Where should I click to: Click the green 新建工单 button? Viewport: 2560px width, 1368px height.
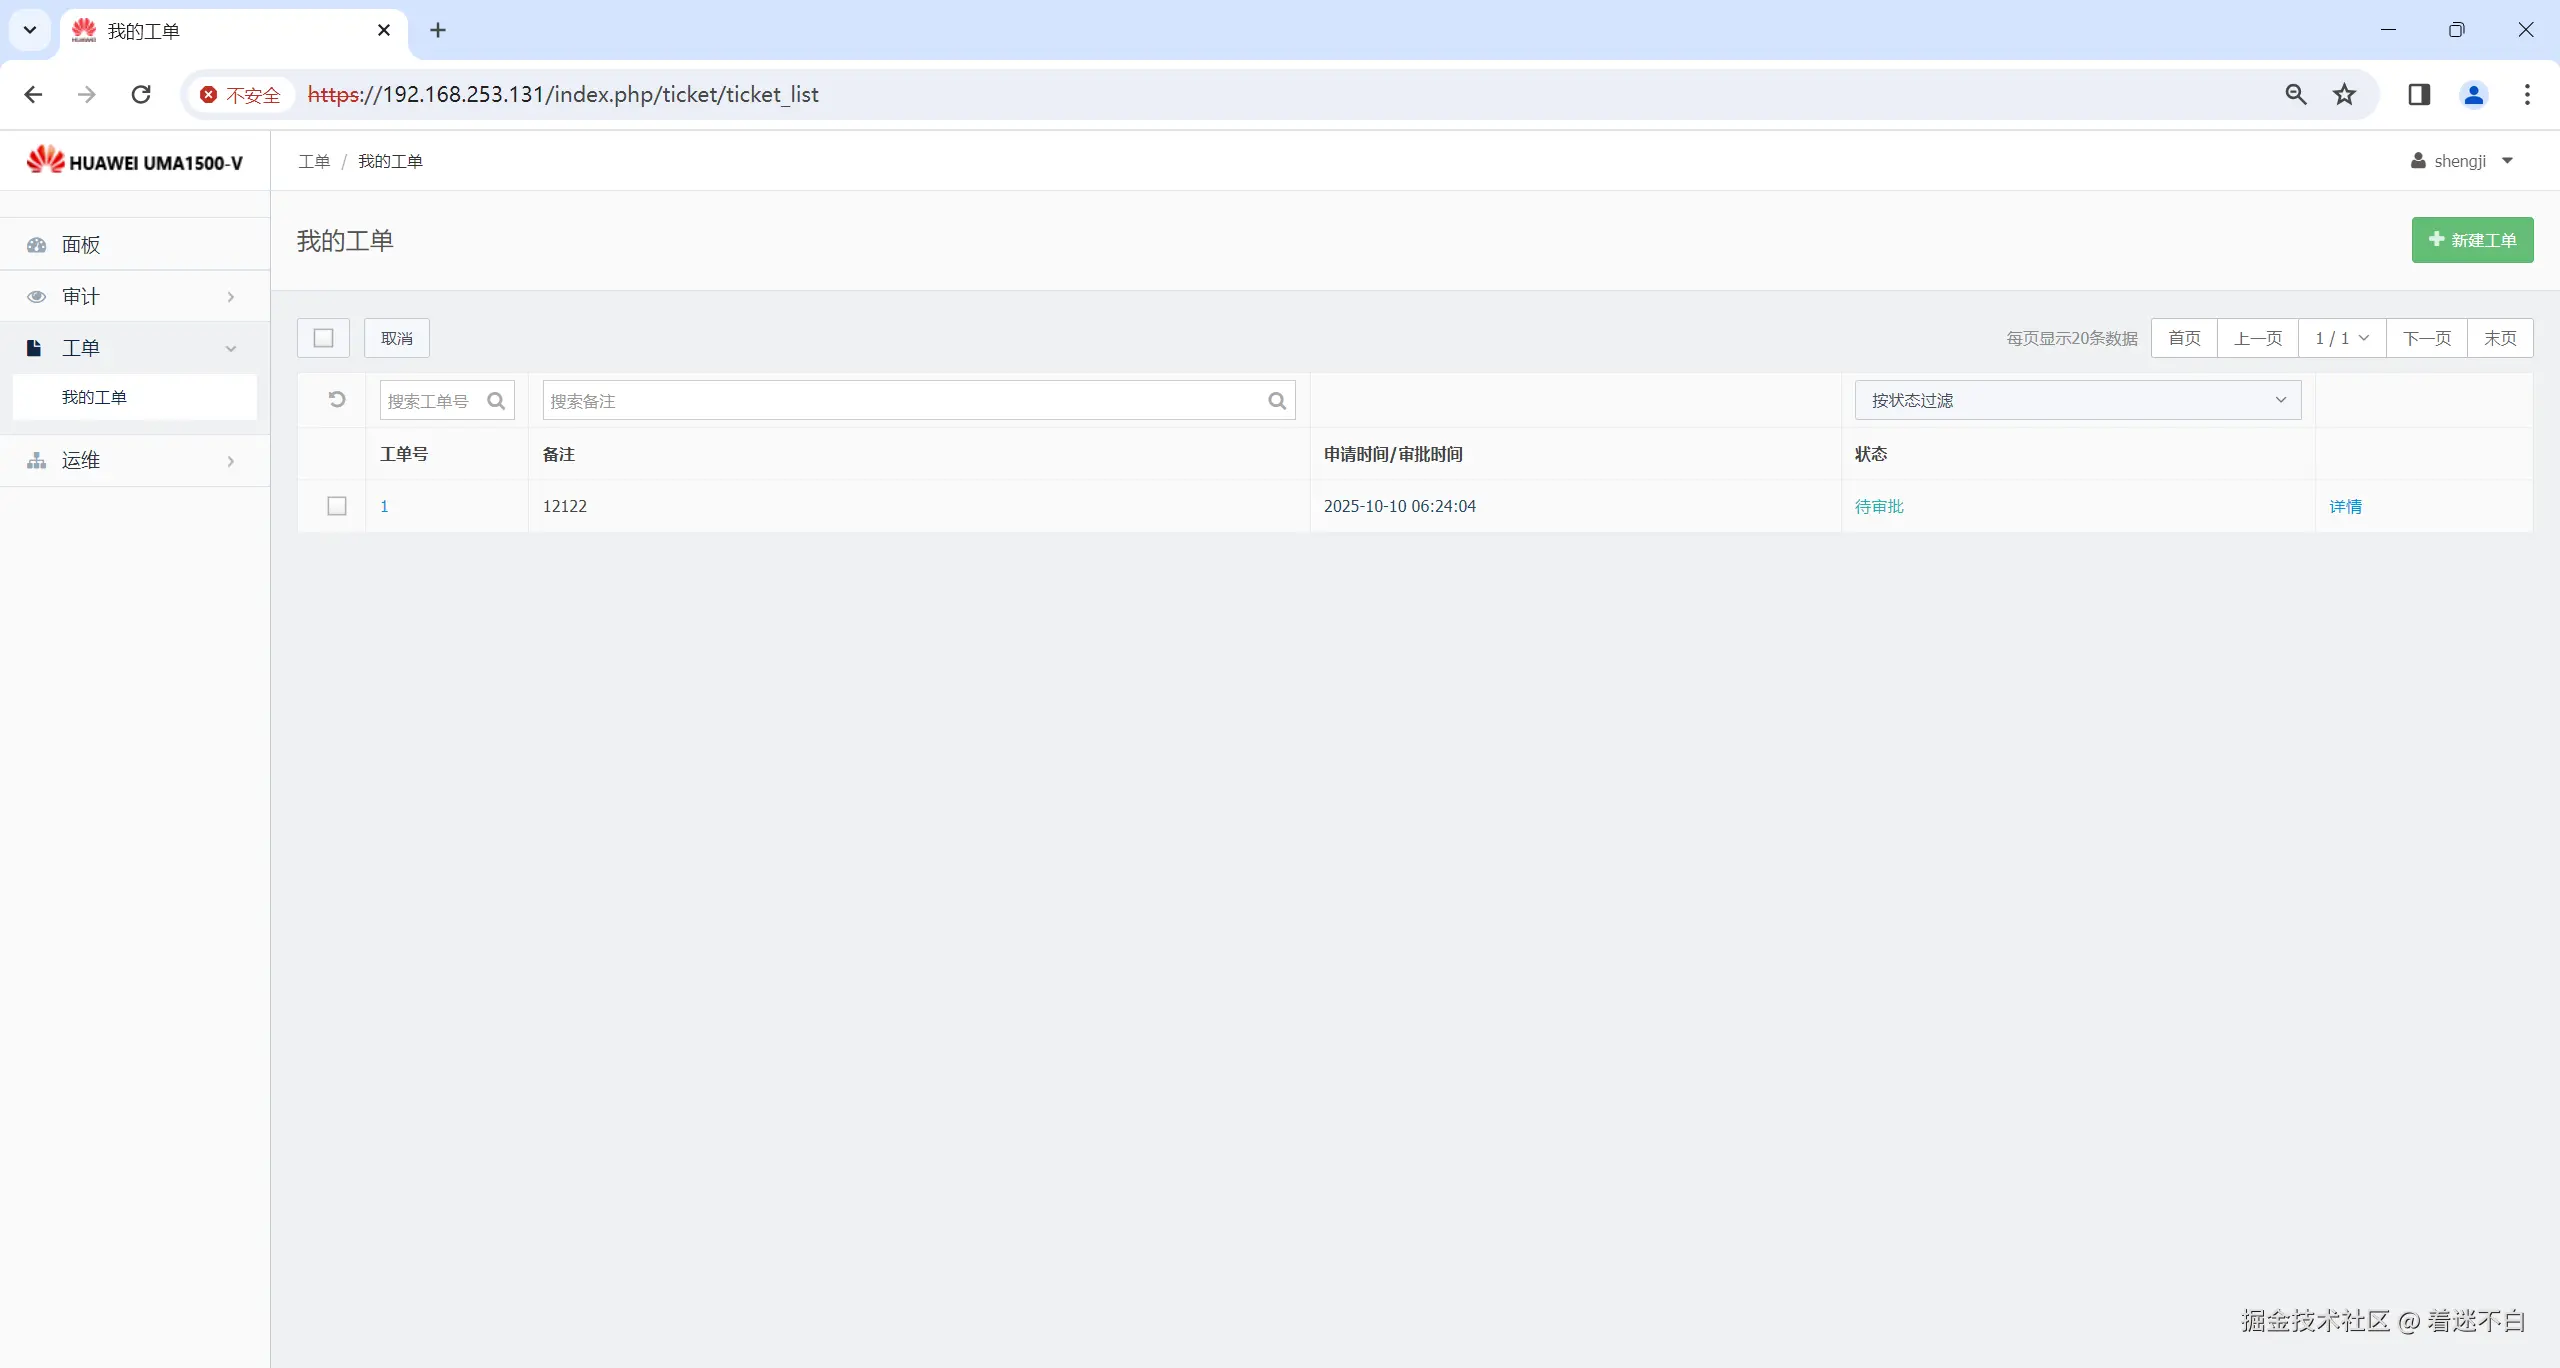tap(2472, 240)
